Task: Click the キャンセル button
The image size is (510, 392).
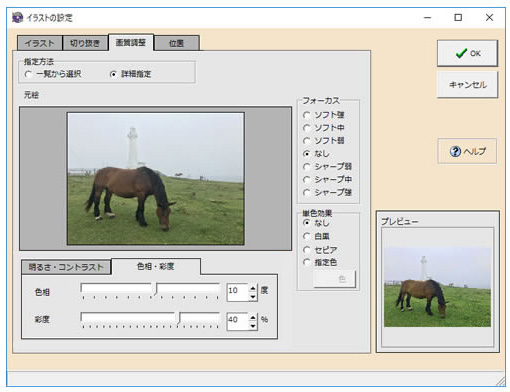Action: click(x=467, y=85)
